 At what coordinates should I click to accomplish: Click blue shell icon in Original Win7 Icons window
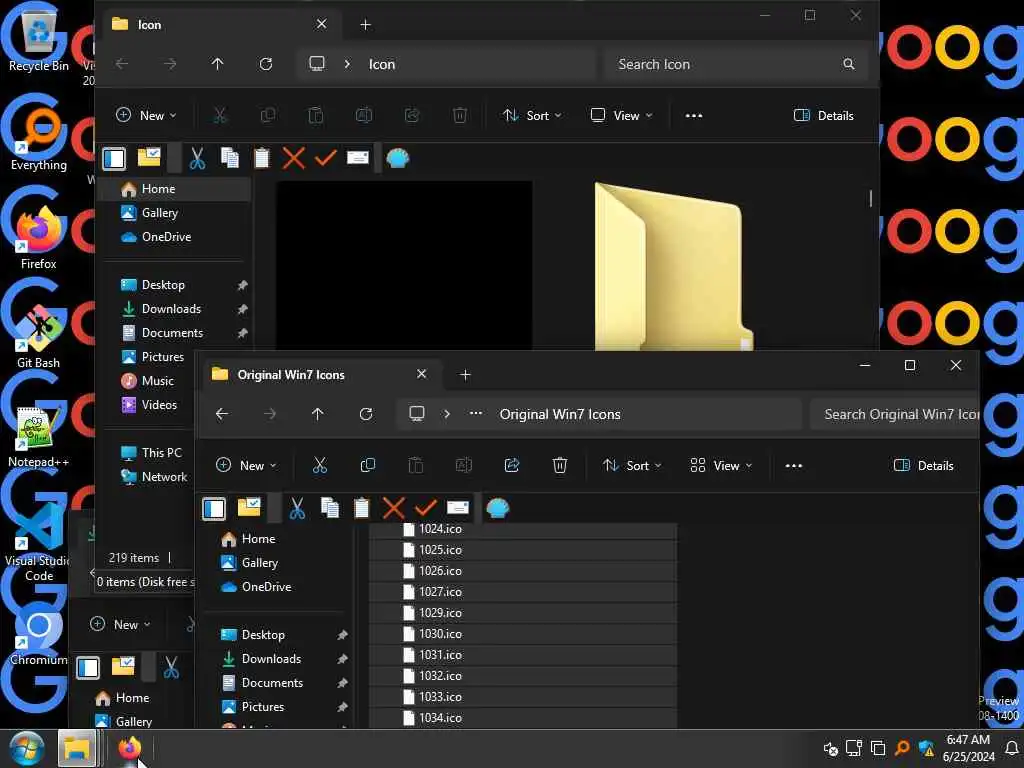tap(498, 508)
